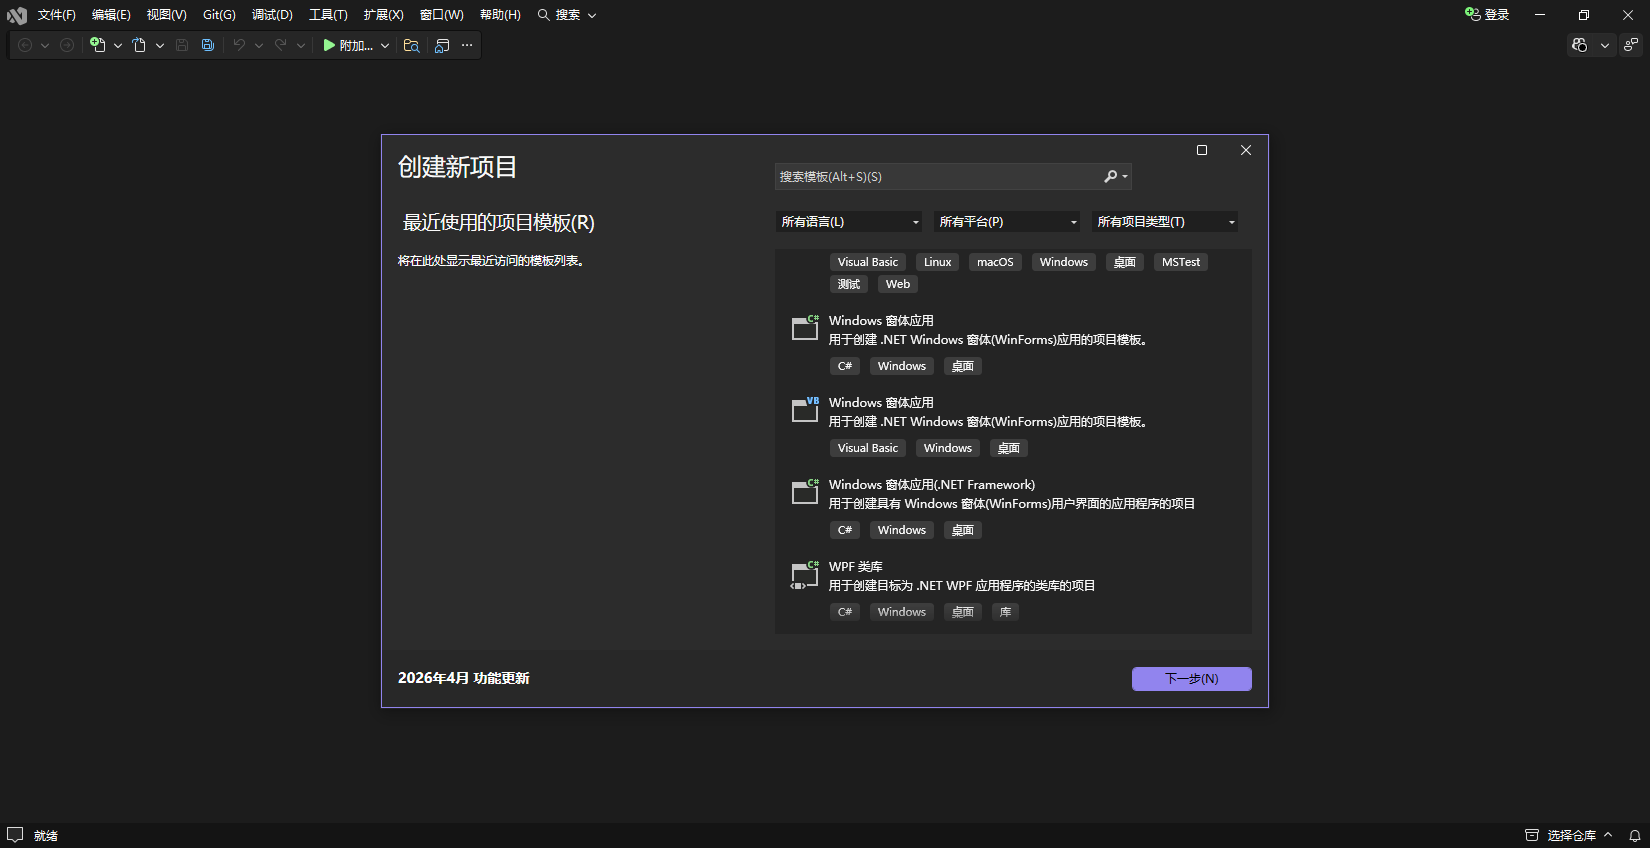1650x848 pixels.
Task: Click the 测试 tag chip
Action: click(x=849, y=284)
